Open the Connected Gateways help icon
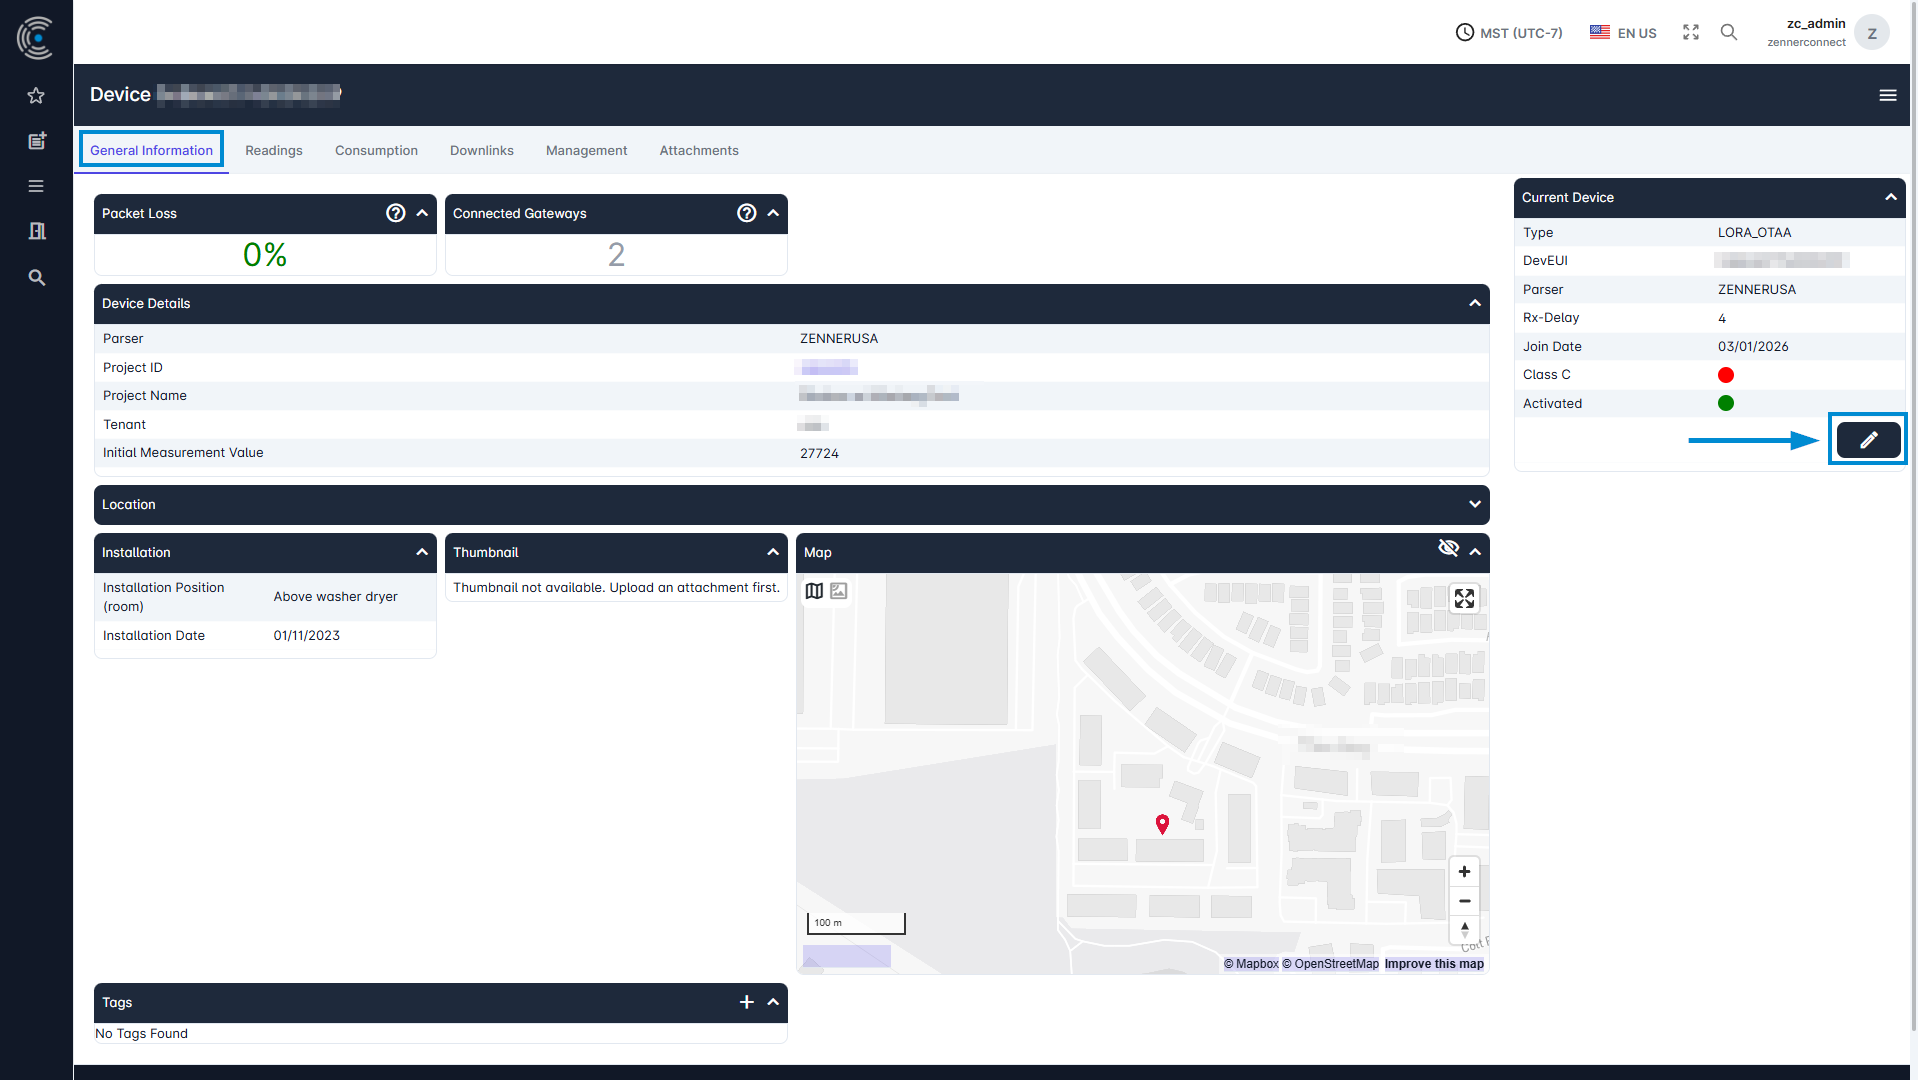Screen dimensions: 1918x1080 point(746,213)
